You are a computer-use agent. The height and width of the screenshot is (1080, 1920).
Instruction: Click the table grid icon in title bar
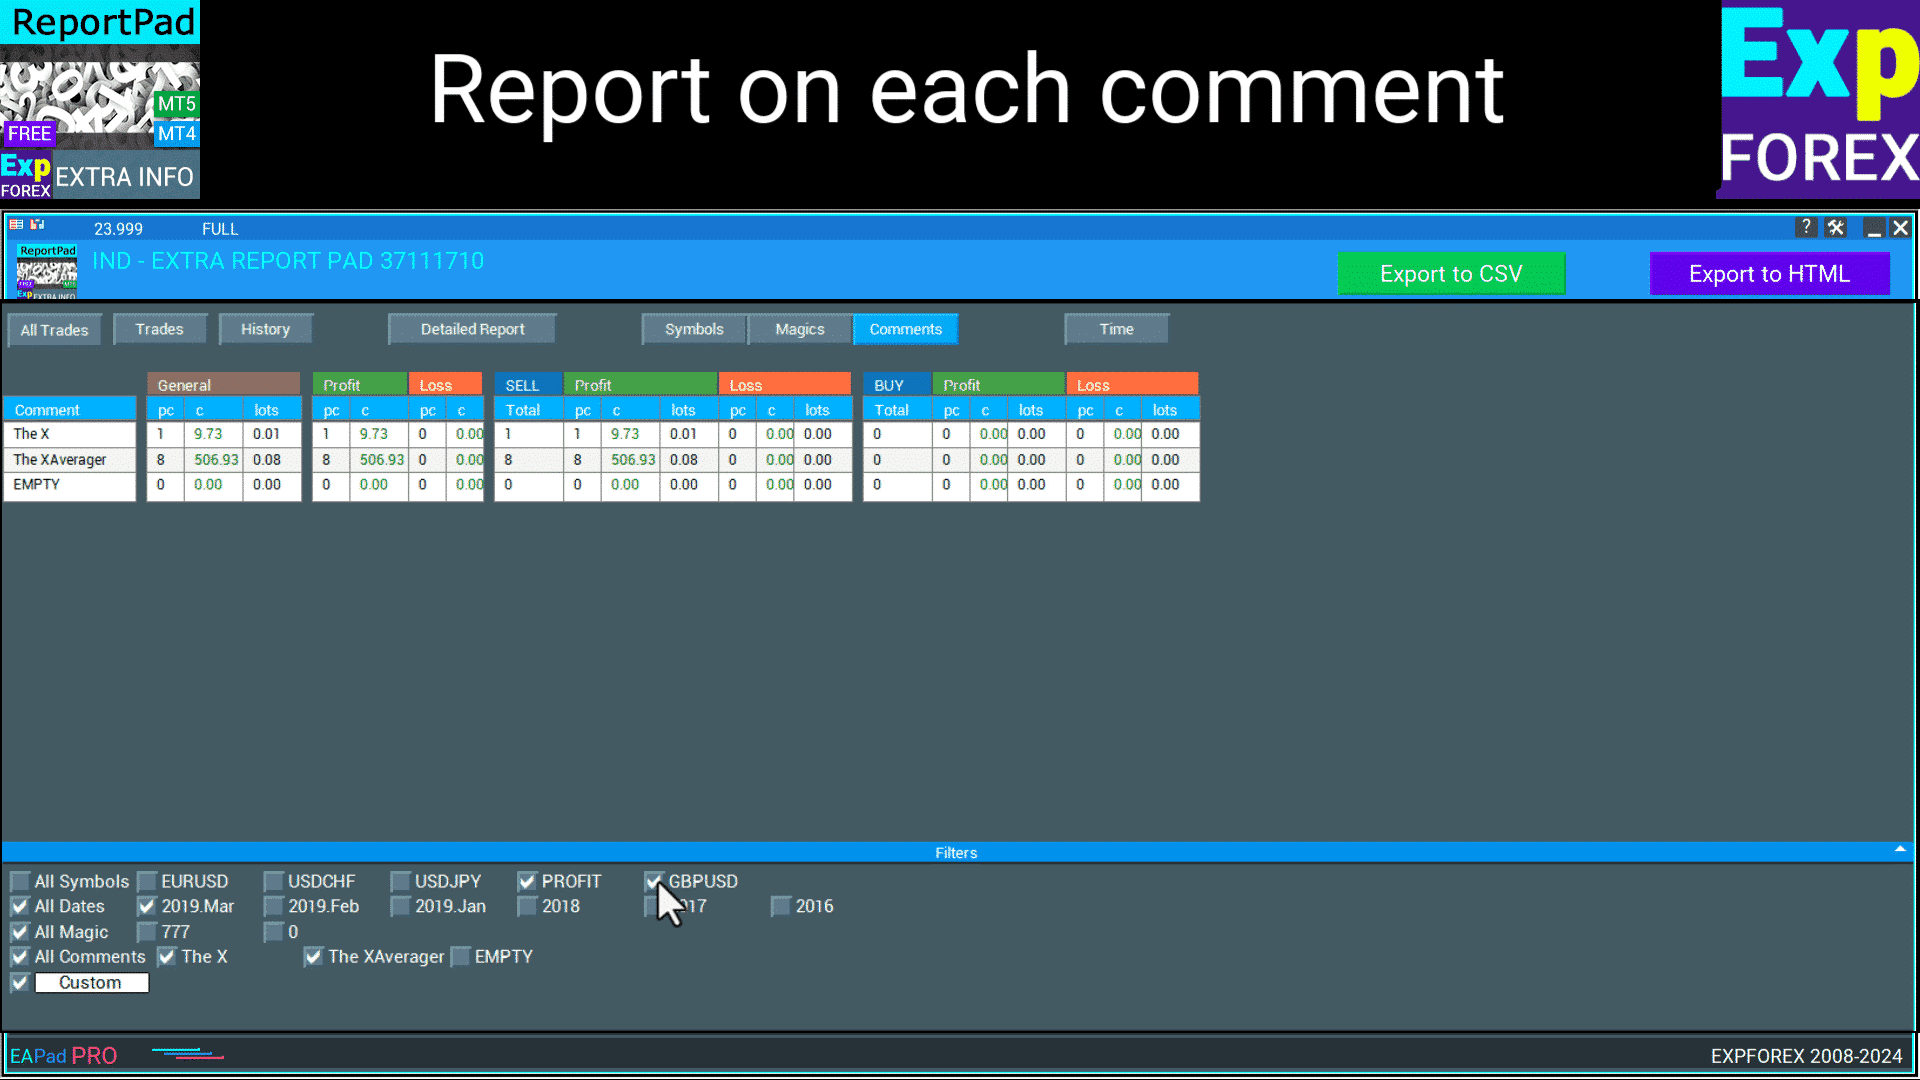[x=17, y=225]
